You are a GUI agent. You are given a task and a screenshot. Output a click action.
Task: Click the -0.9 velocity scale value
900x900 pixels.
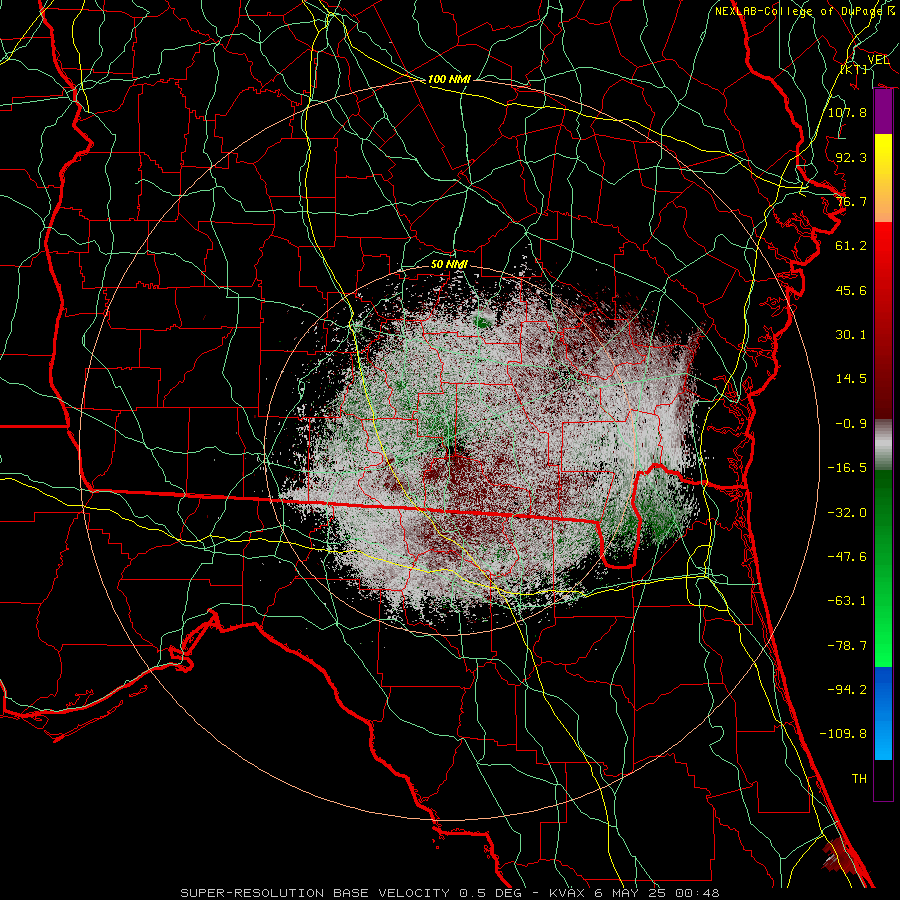(x=851, y=424)
